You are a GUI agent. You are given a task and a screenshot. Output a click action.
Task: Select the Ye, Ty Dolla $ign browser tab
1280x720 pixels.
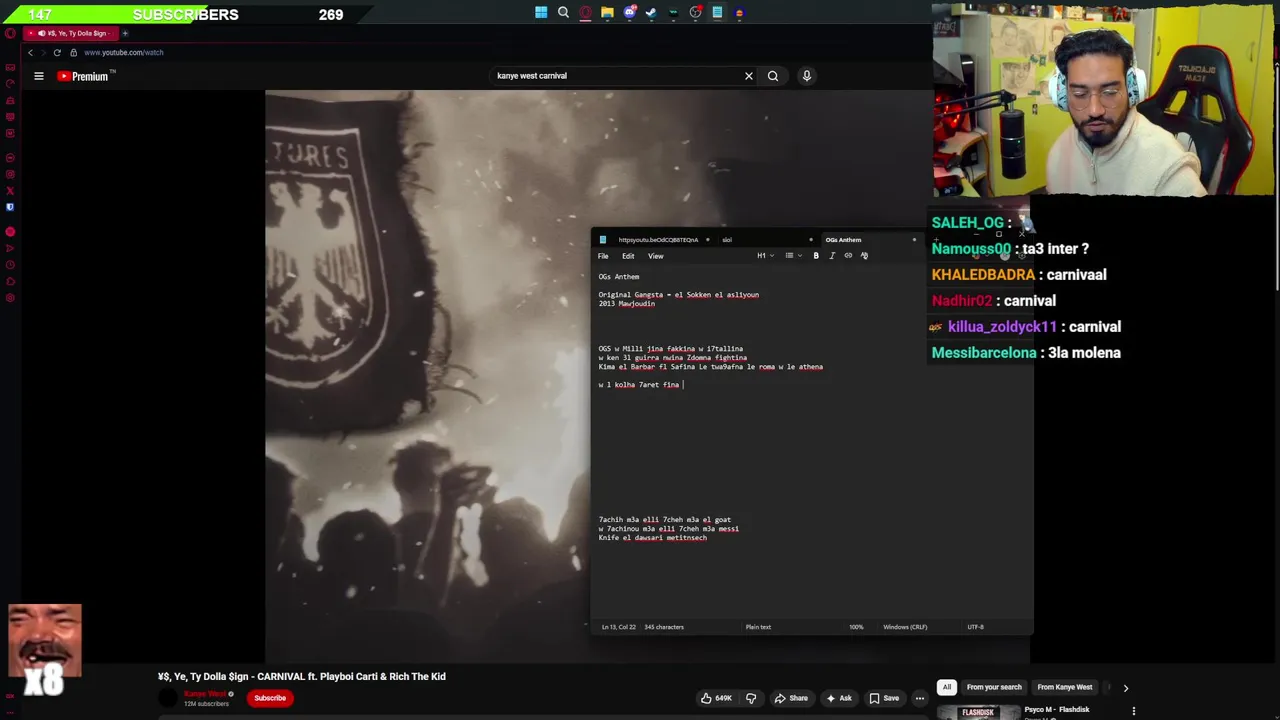click(x=72, y=33)
